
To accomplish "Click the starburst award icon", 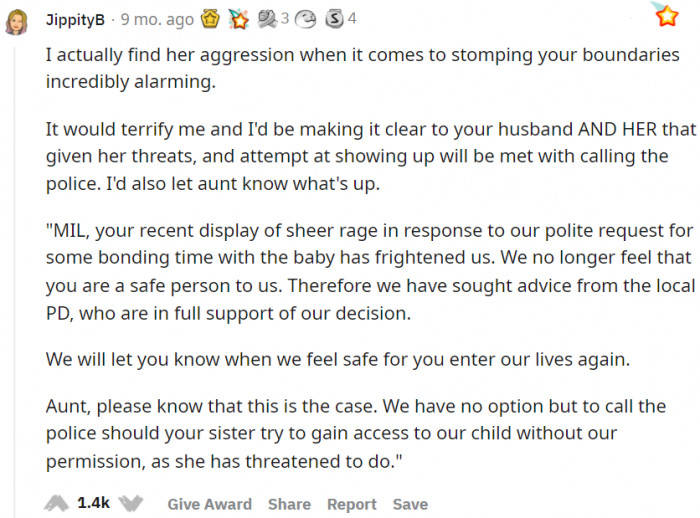I will (238, 18).
